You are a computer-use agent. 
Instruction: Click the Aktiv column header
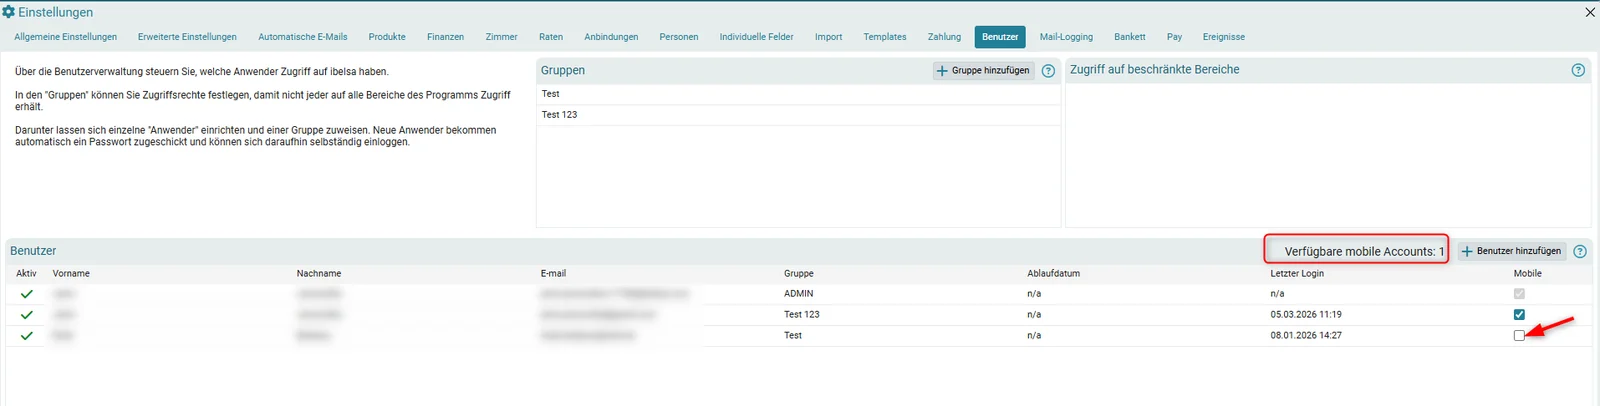pyautogui.click(x=26, y=274)
